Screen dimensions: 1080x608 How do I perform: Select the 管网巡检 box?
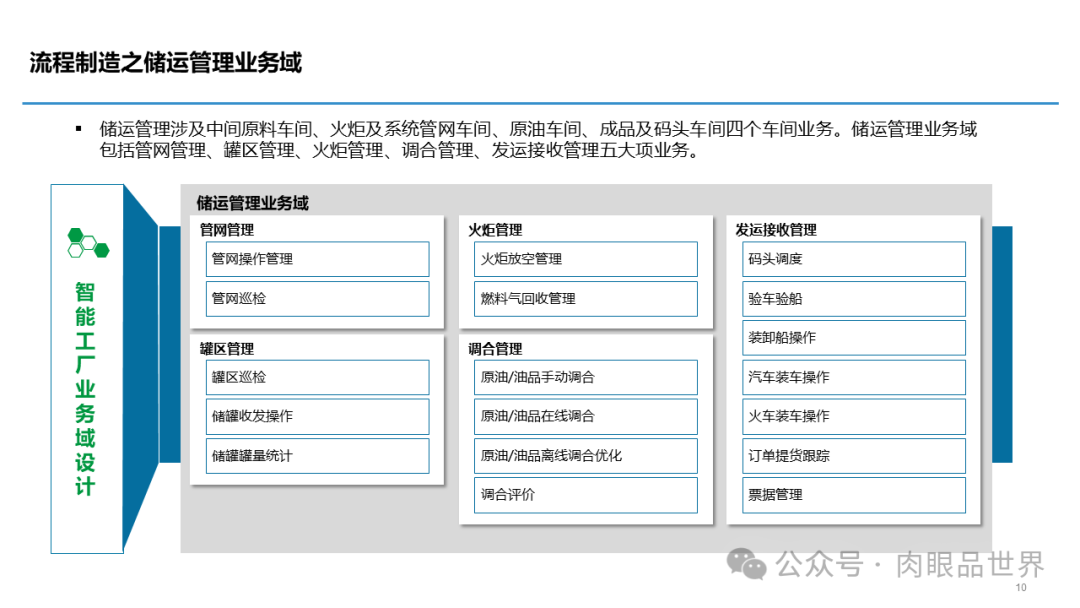(318, 299)
